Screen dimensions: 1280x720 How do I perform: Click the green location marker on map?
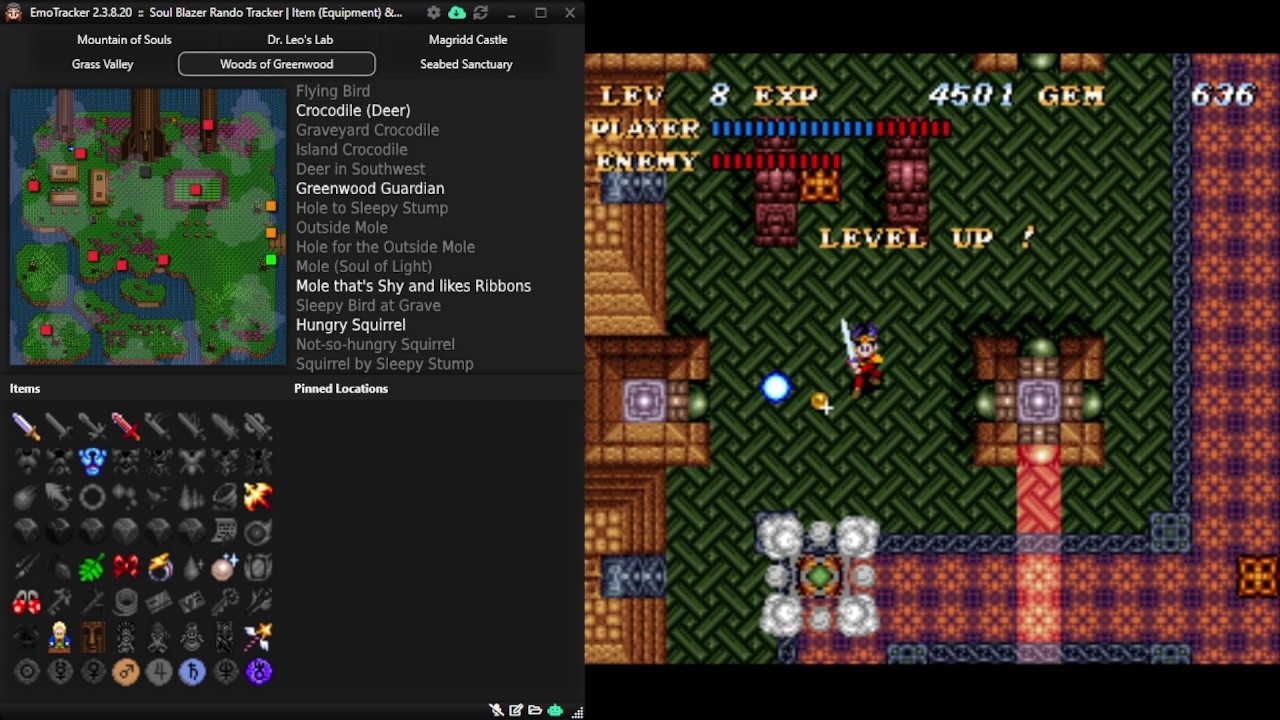(x=271, y=261)
